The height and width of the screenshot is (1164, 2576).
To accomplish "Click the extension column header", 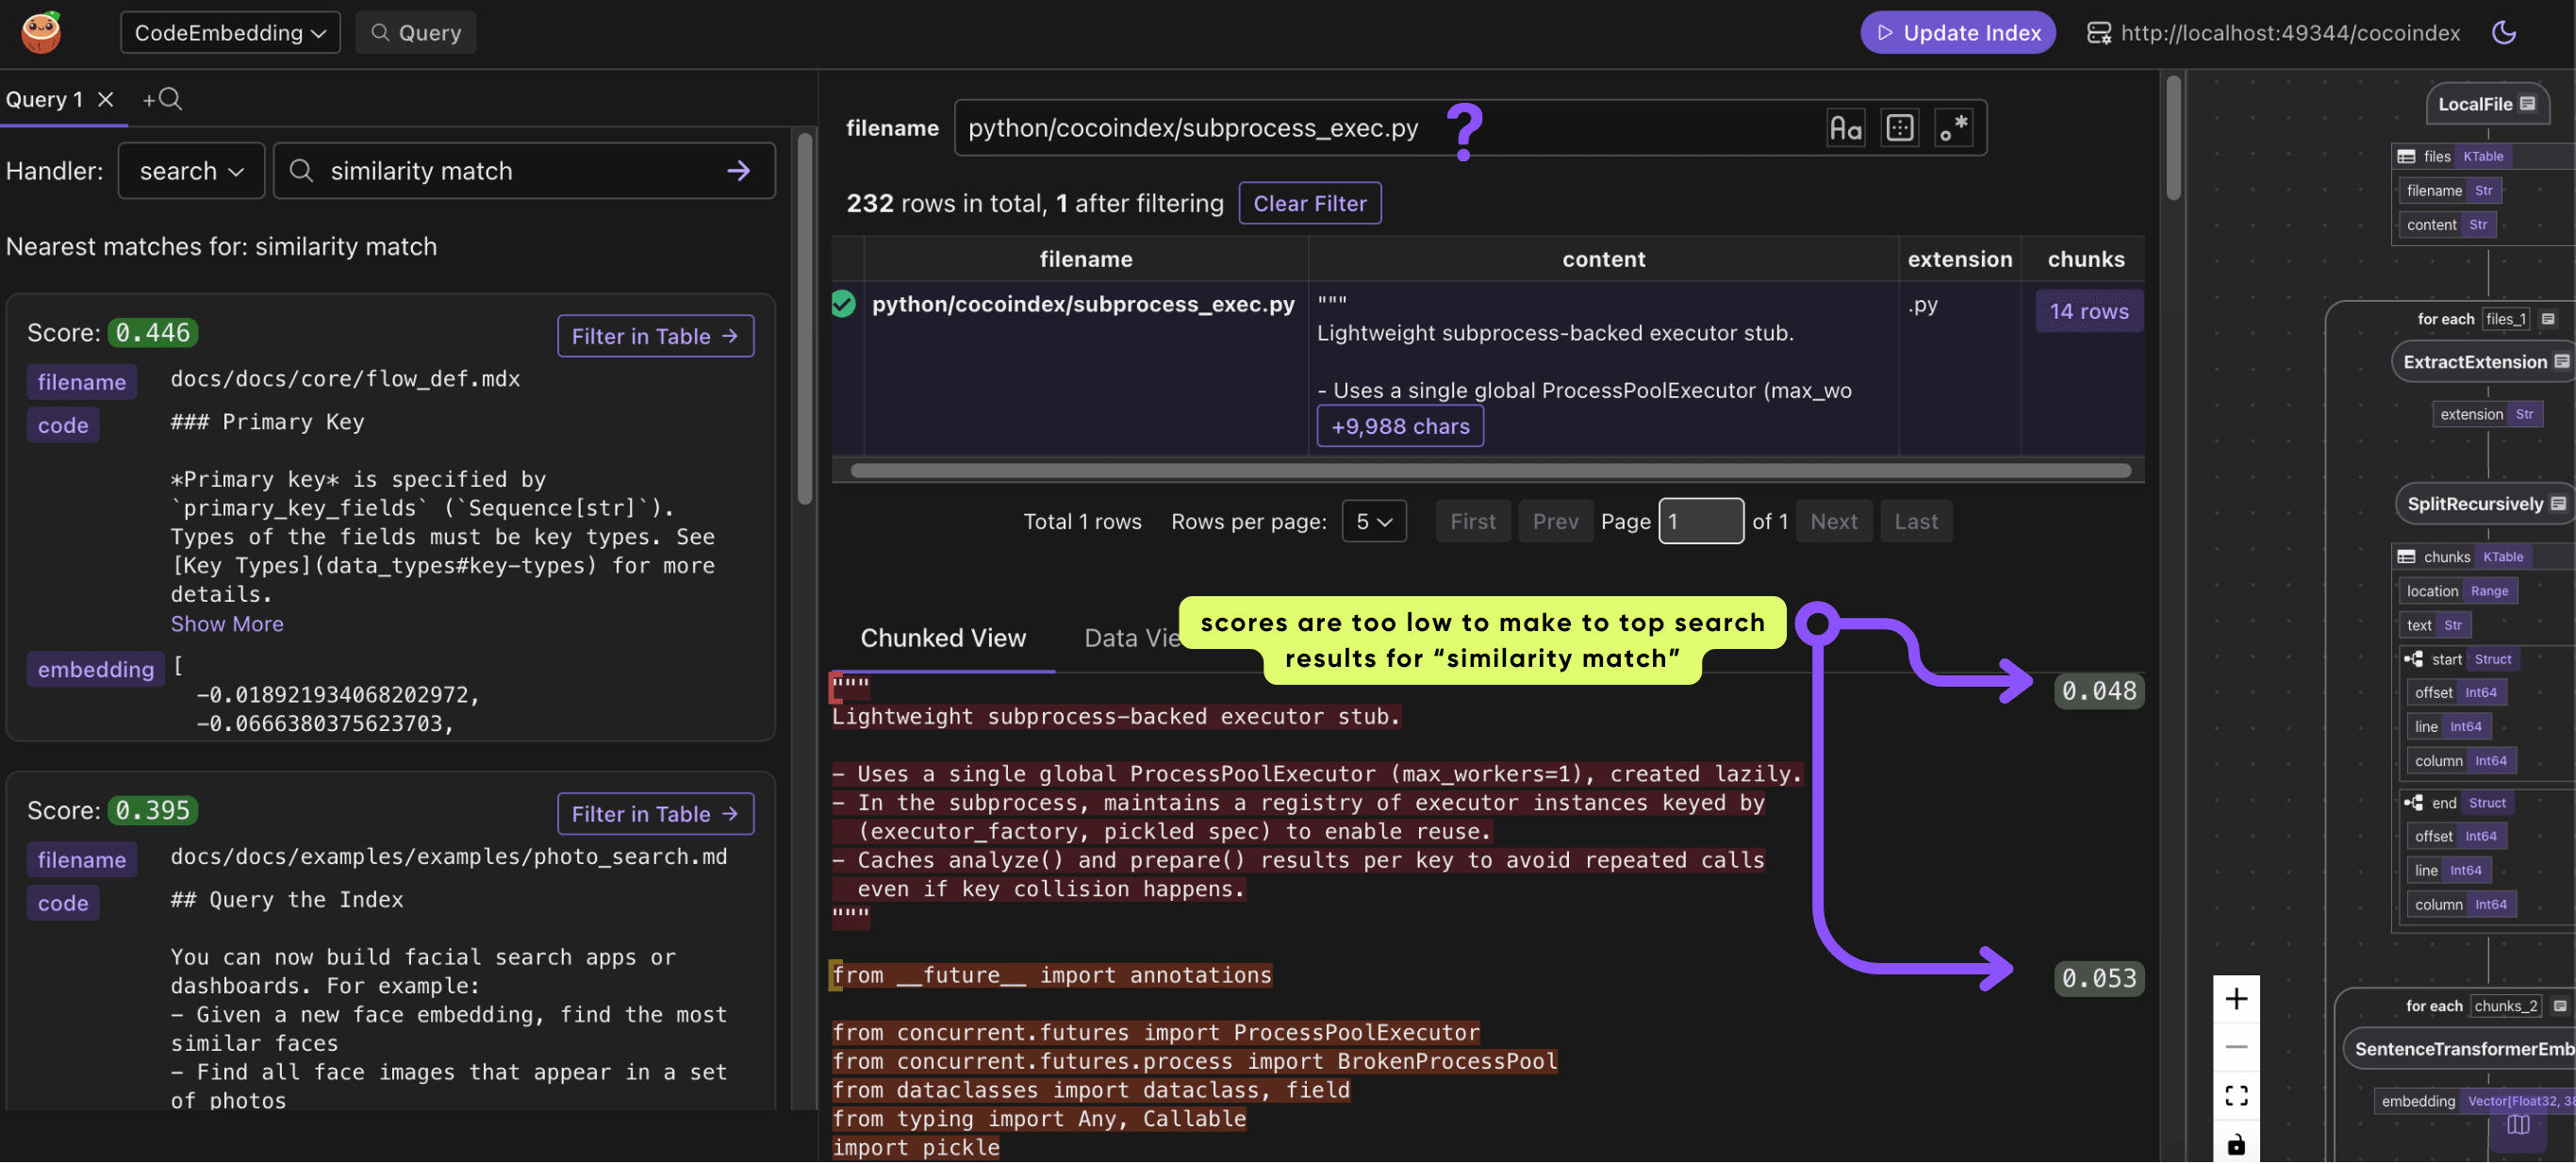I will tap(1960, 259).
